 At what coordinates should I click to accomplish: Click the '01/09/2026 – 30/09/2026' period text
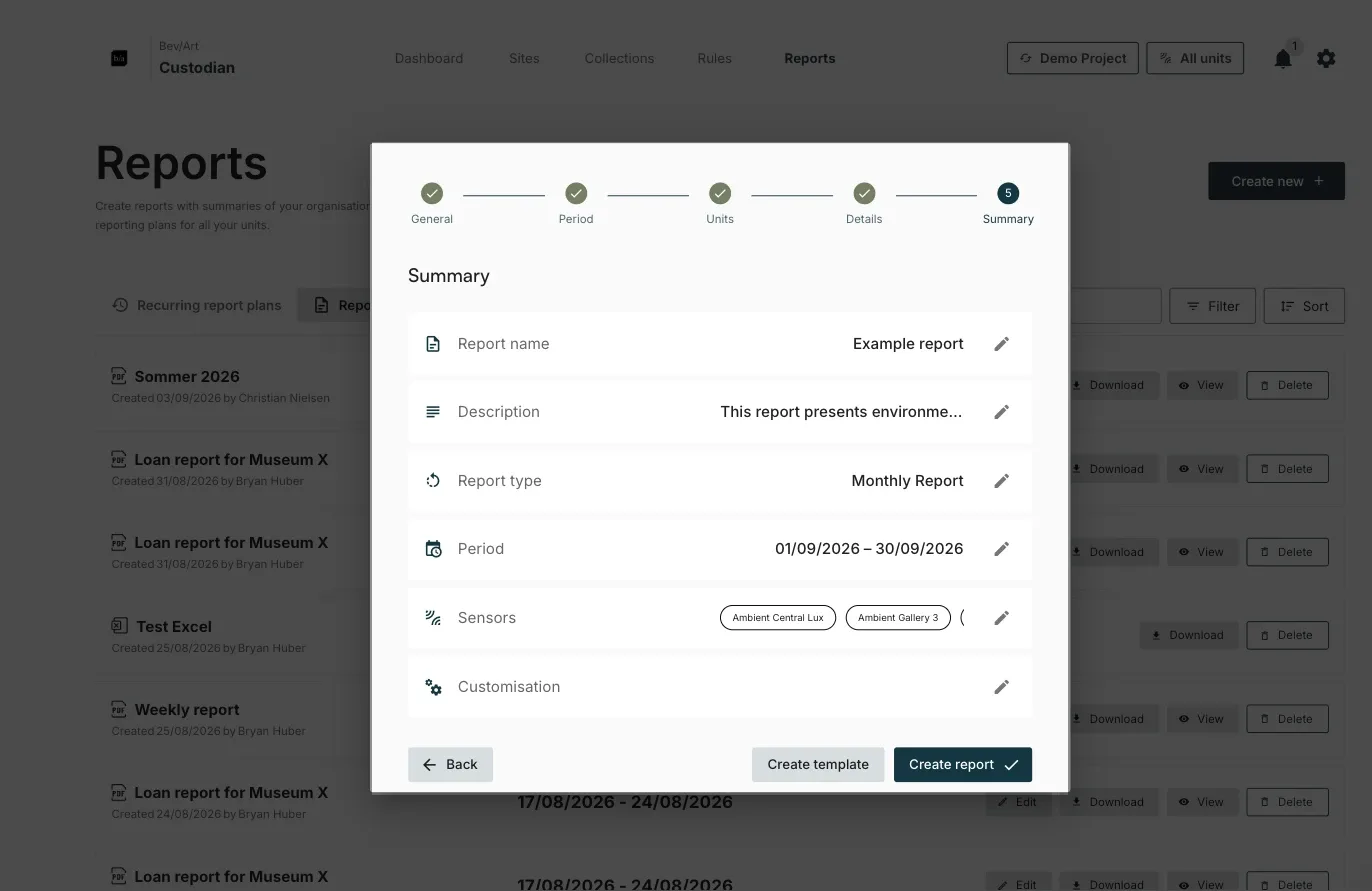pos(869,549)
